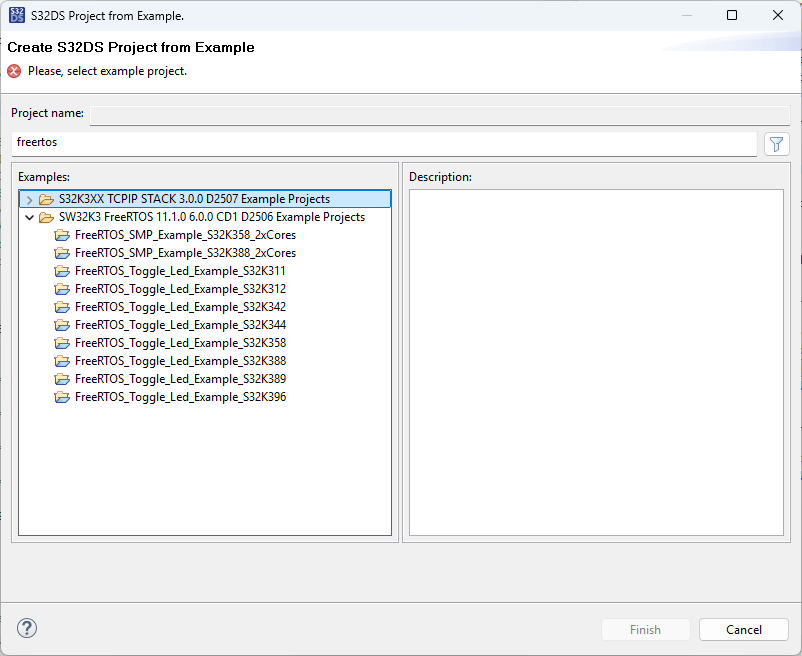
Task: Click folder icon of TCPIP STACK examples
Action: tap(46, 199)
